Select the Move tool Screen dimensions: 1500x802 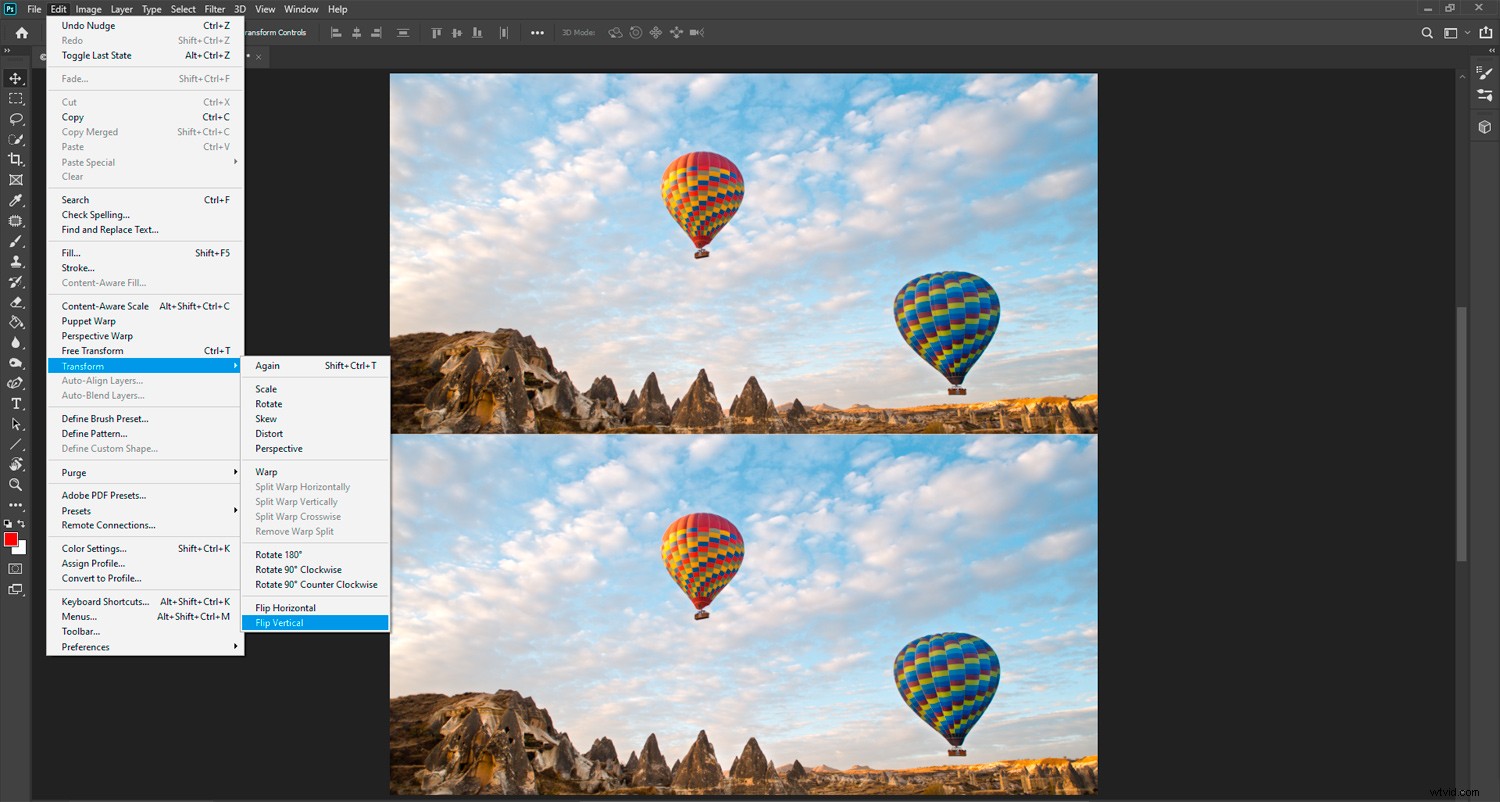click(x=15, y=77)
